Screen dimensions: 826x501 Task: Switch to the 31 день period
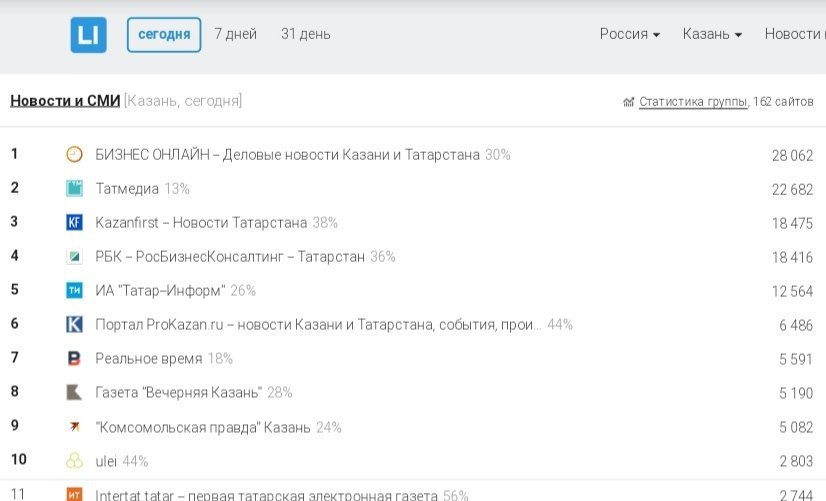[x=305, y=34]
